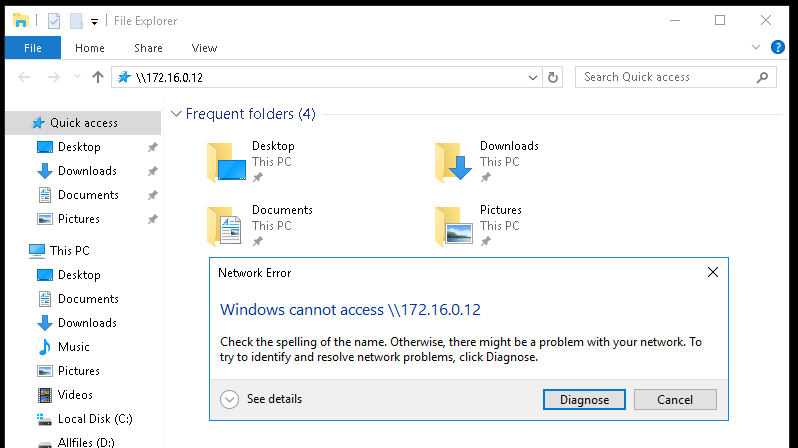
Task: Select Documents under This PC
Action: [88, 299]
